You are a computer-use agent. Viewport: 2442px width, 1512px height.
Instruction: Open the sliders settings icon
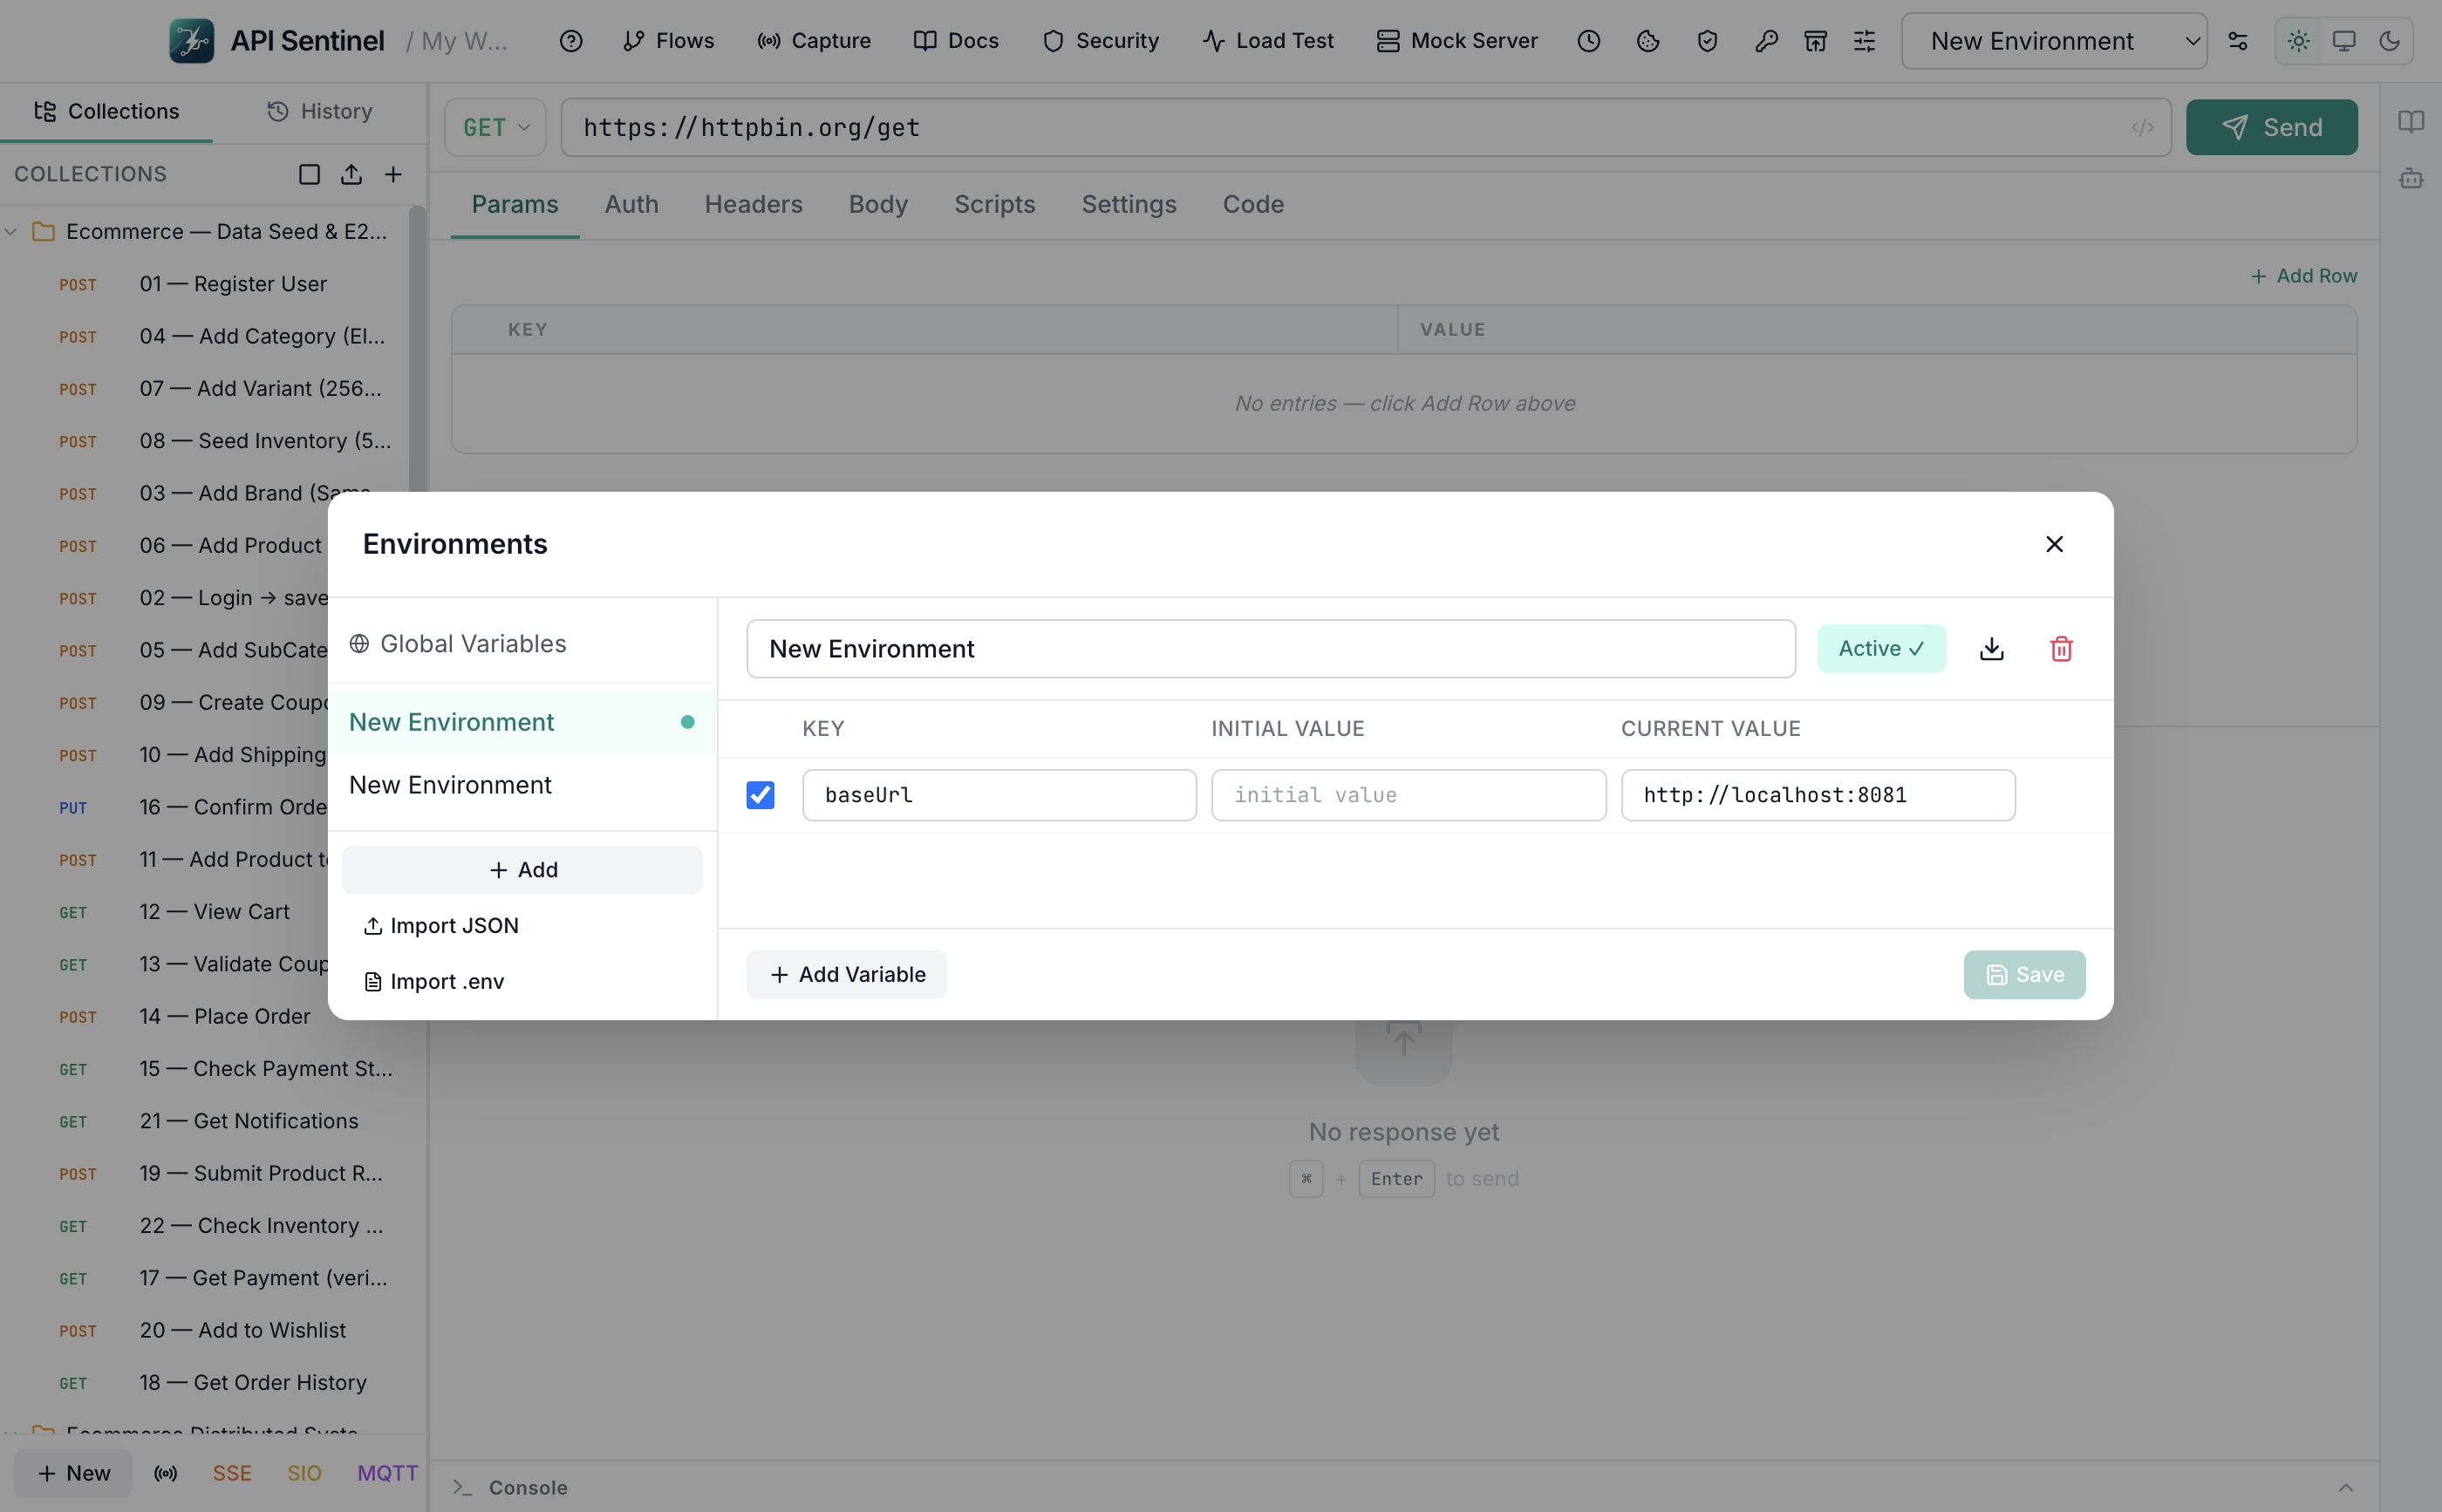[1865, 41]
